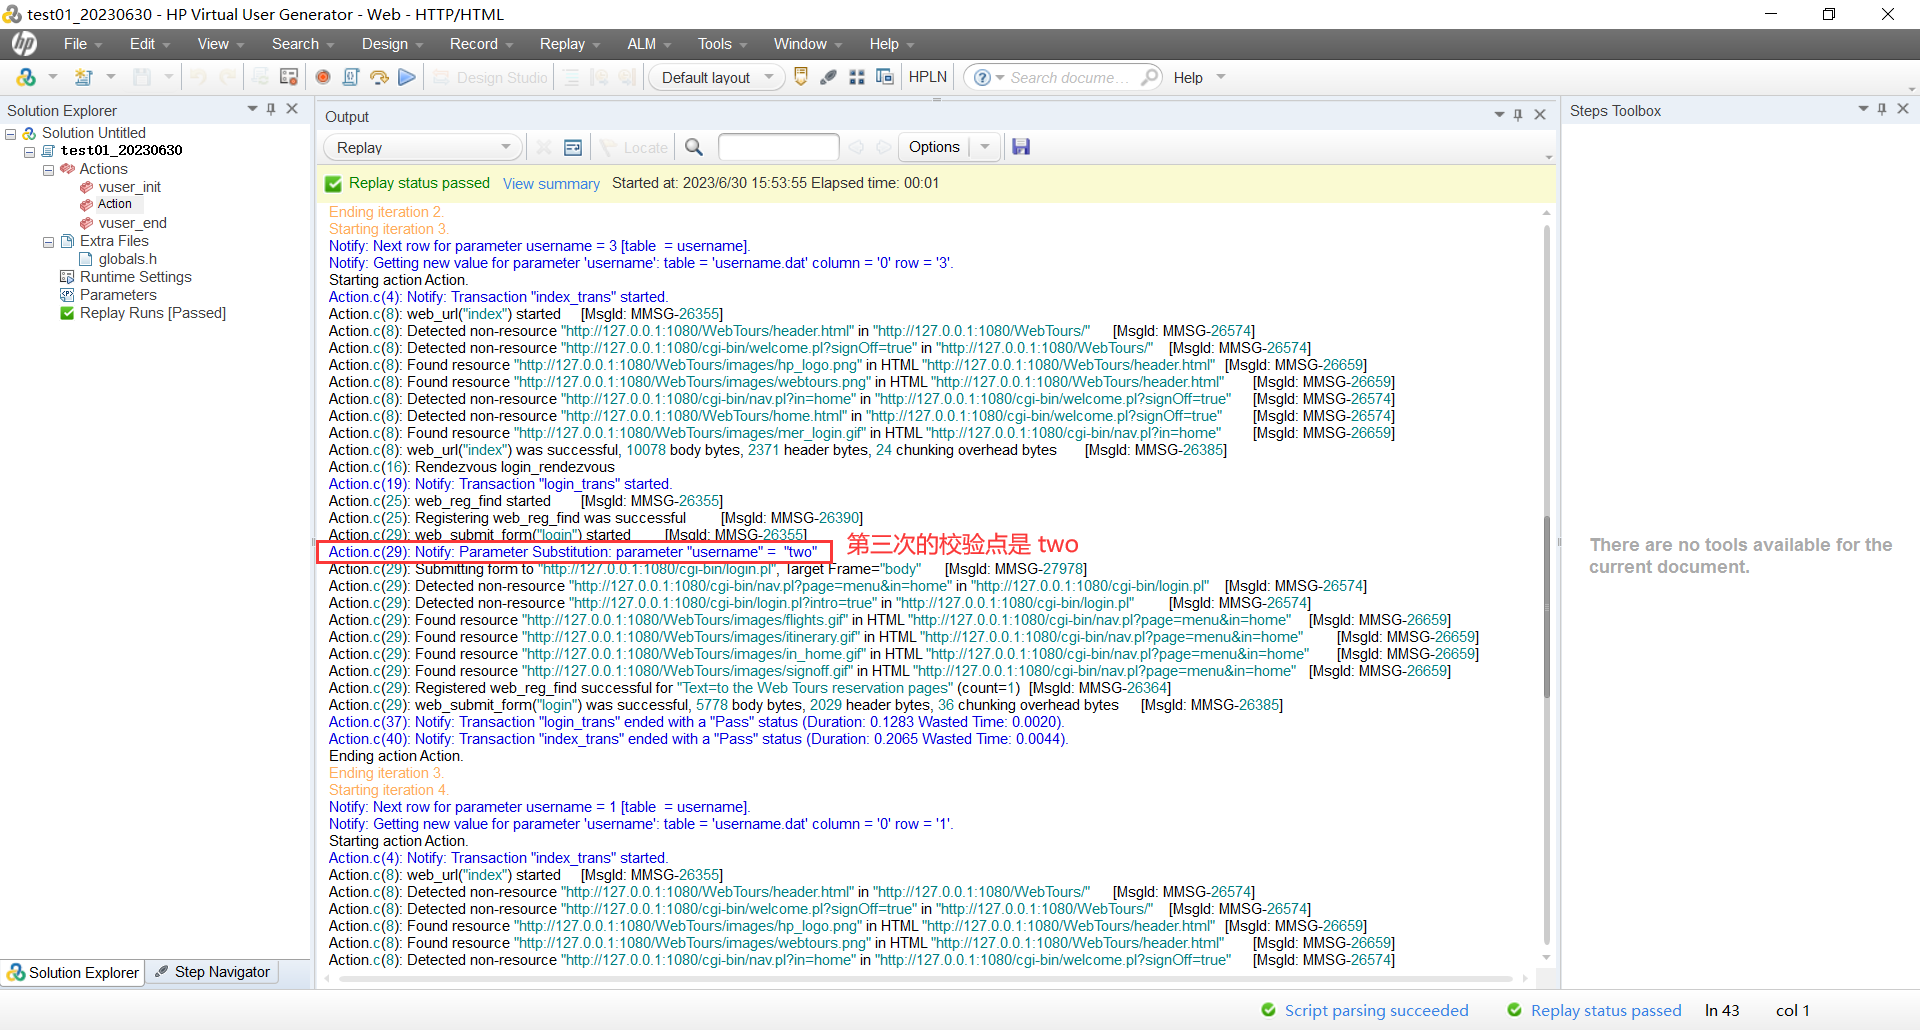The width and height of the screenshot is (1920, 1030).
Task: Click the Help toolbar button
Action: (1188, 77)
